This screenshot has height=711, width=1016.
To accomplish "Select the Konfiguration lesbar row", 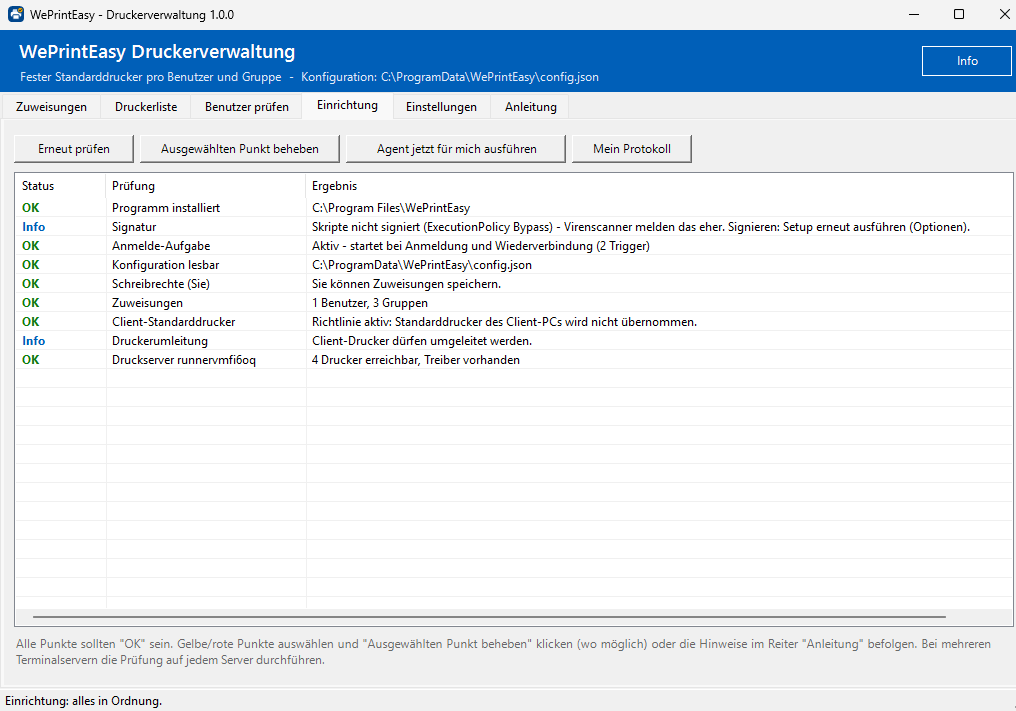I will point(513,264).
